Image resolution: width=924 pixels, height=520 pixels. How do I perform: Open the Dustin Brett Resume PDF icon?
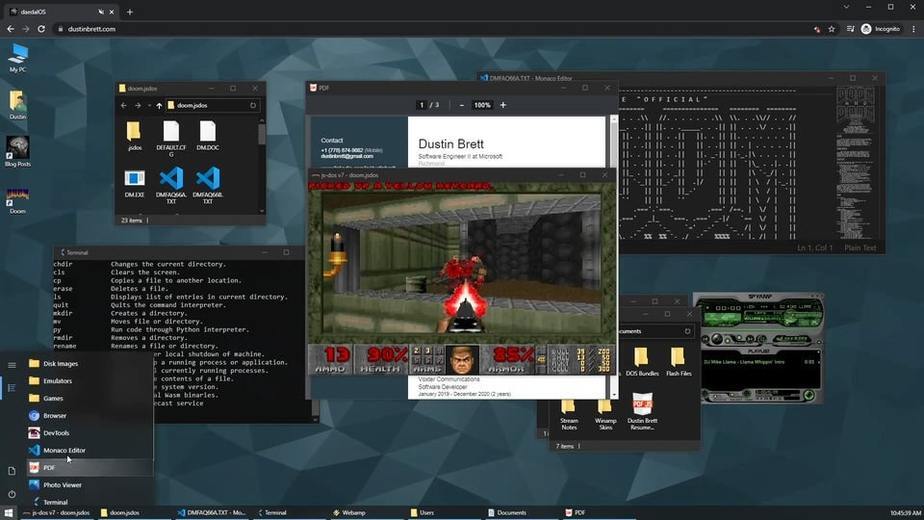click(x=642, y=412)
